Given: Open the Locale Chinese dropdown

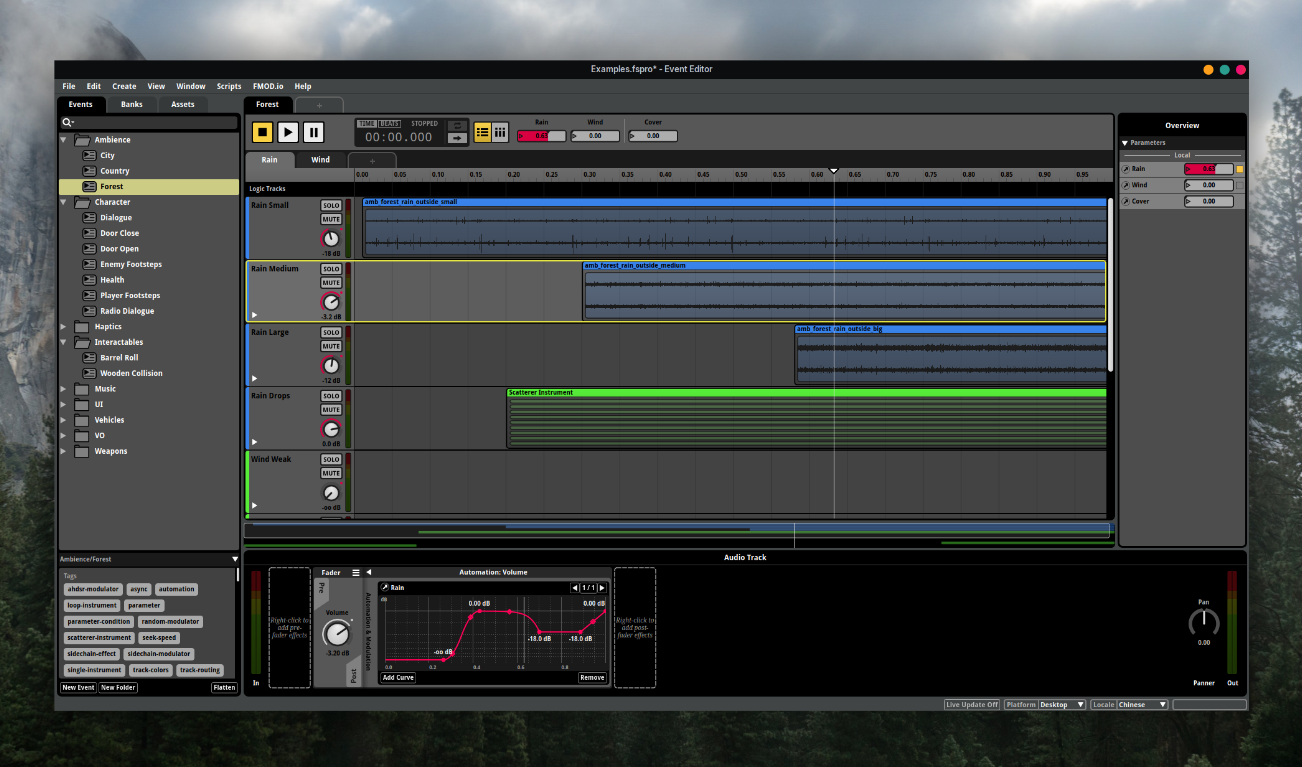Looking at the screenshot, I should click(x=1141, y=705).
